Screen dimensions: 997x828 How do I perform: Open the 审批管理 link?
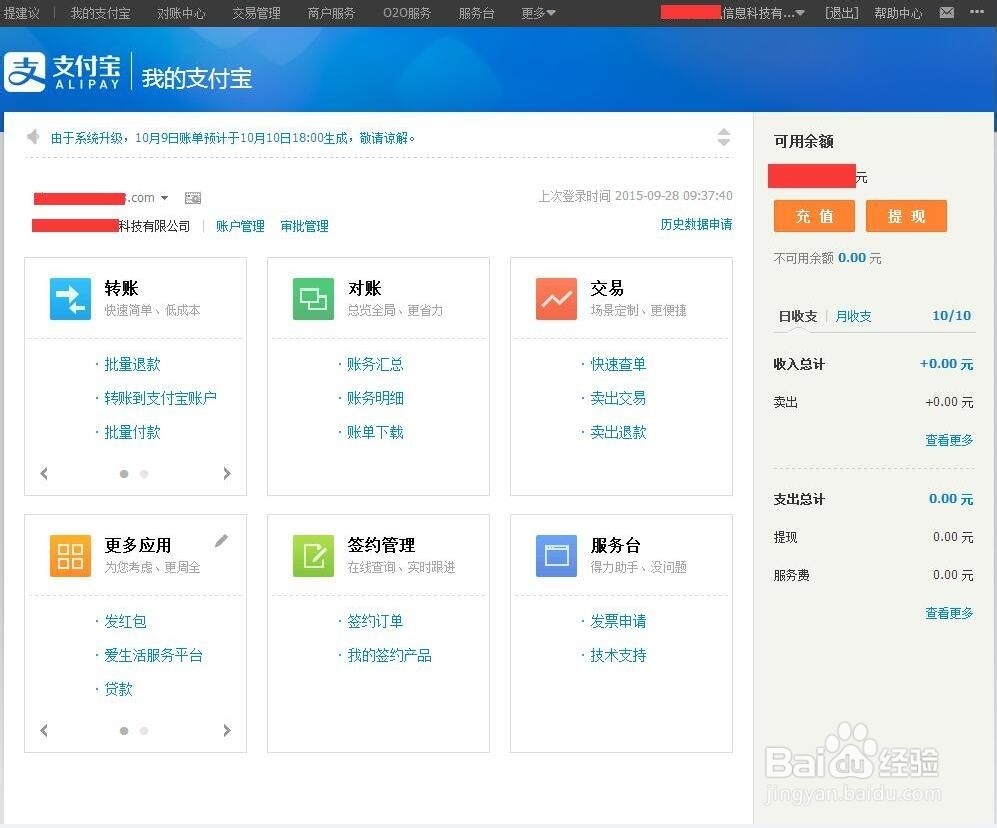305,226
